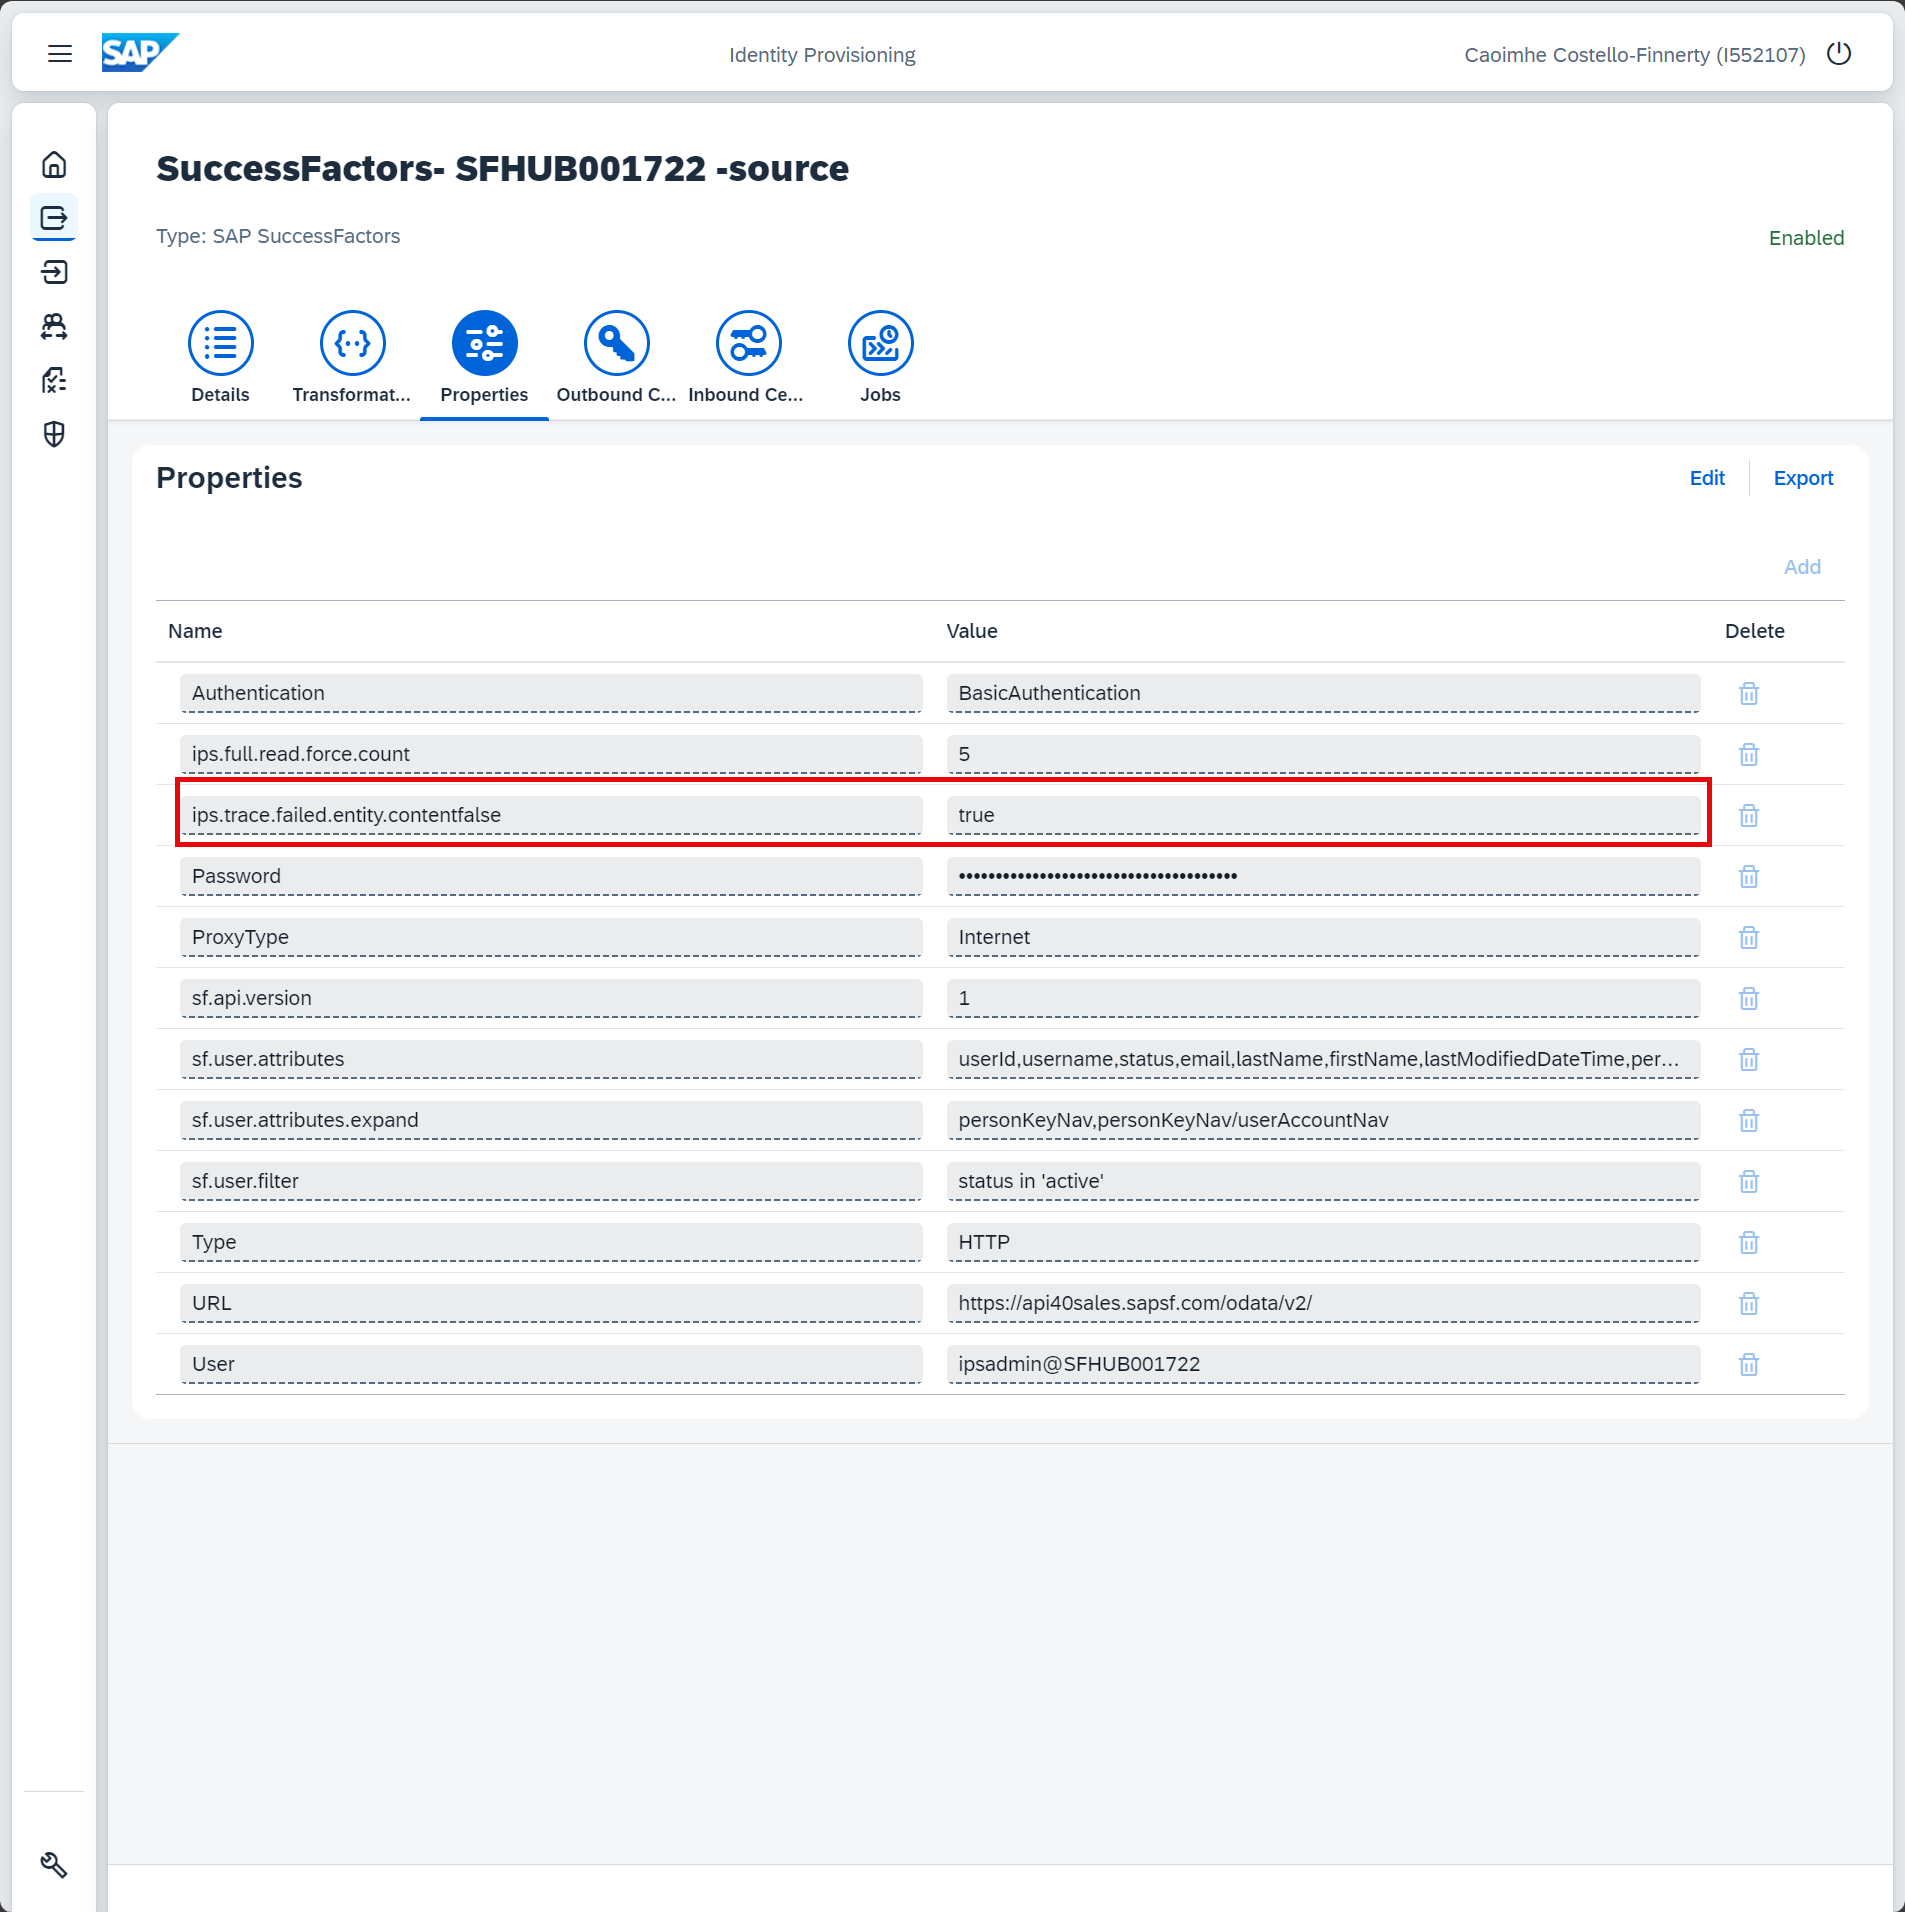Open the wrench support tools icon
Screen dimensions: 1905x1912
point(54,1865)
